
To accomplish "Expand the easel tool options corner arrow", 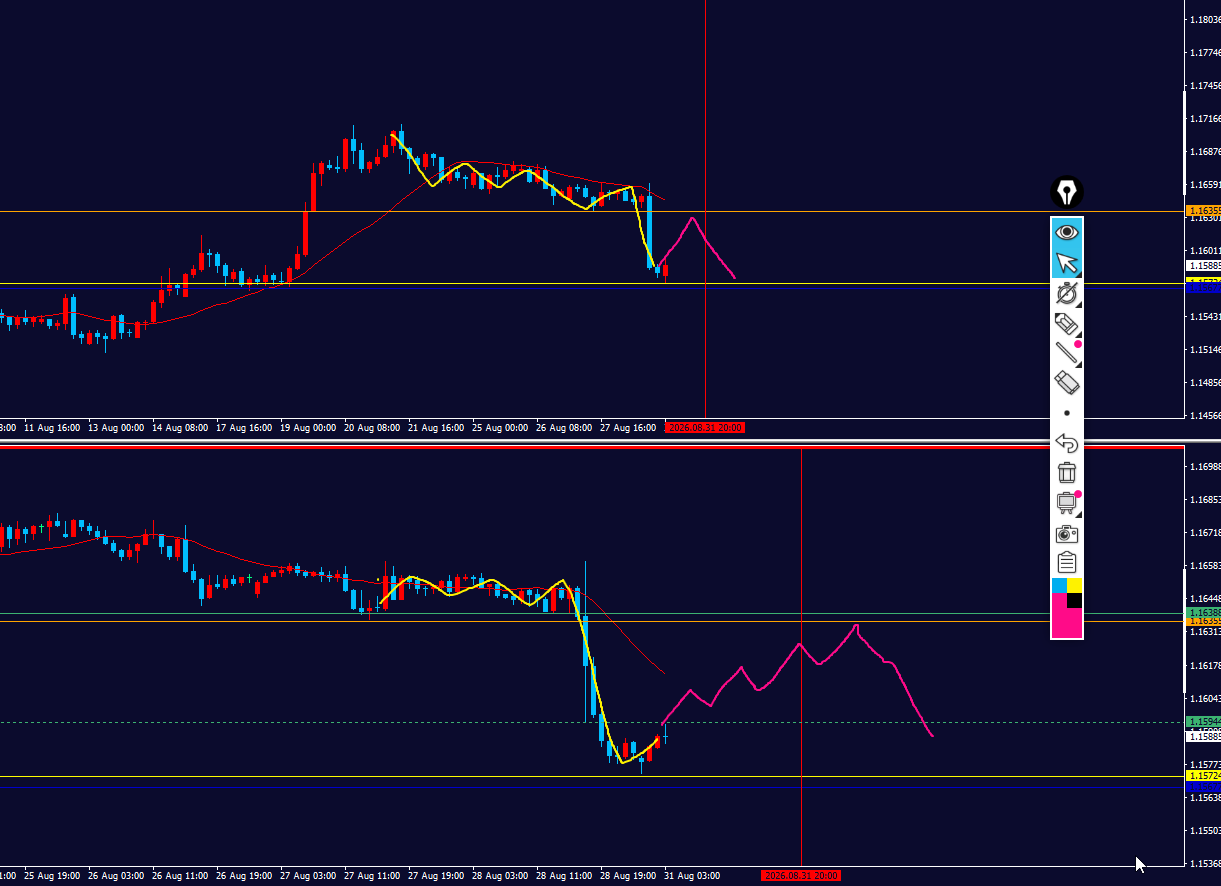I will pyautogui.click(x=1078, y=514).
